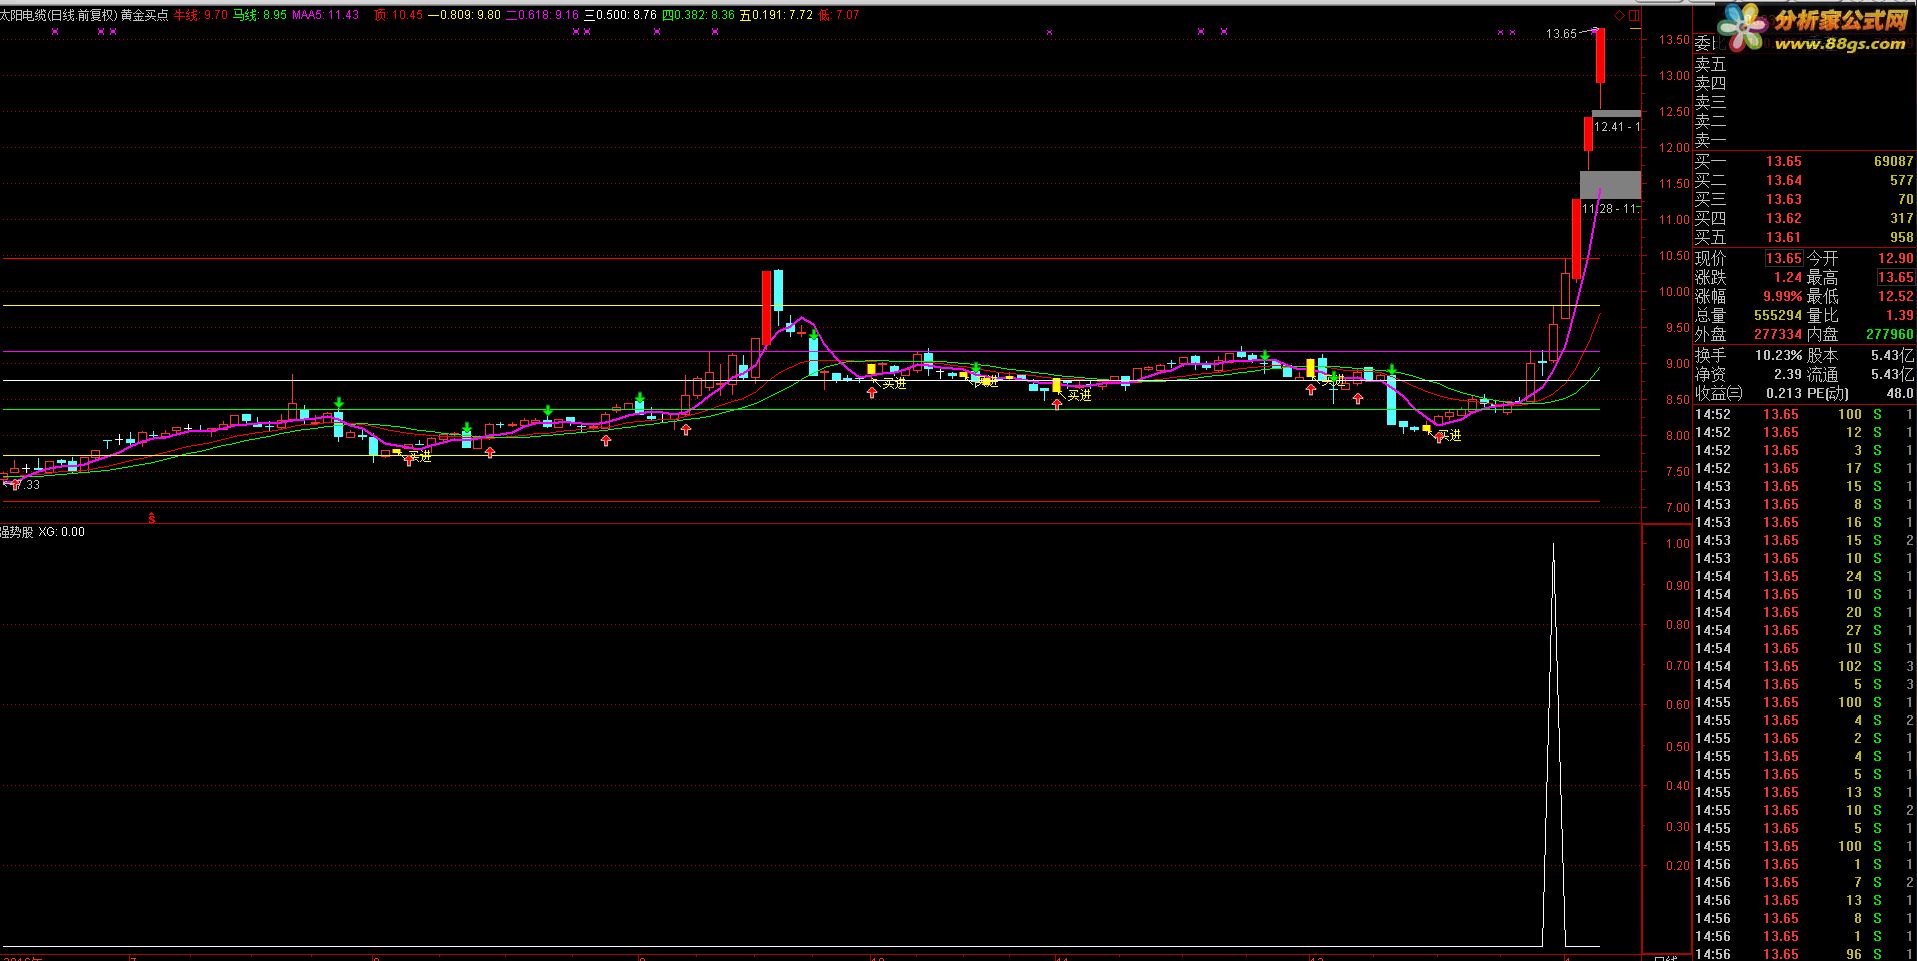This screenshot has width=1917, height=961.
Task: Click the 13.65 high price label on chart
Action: [x=1561, y=34]
